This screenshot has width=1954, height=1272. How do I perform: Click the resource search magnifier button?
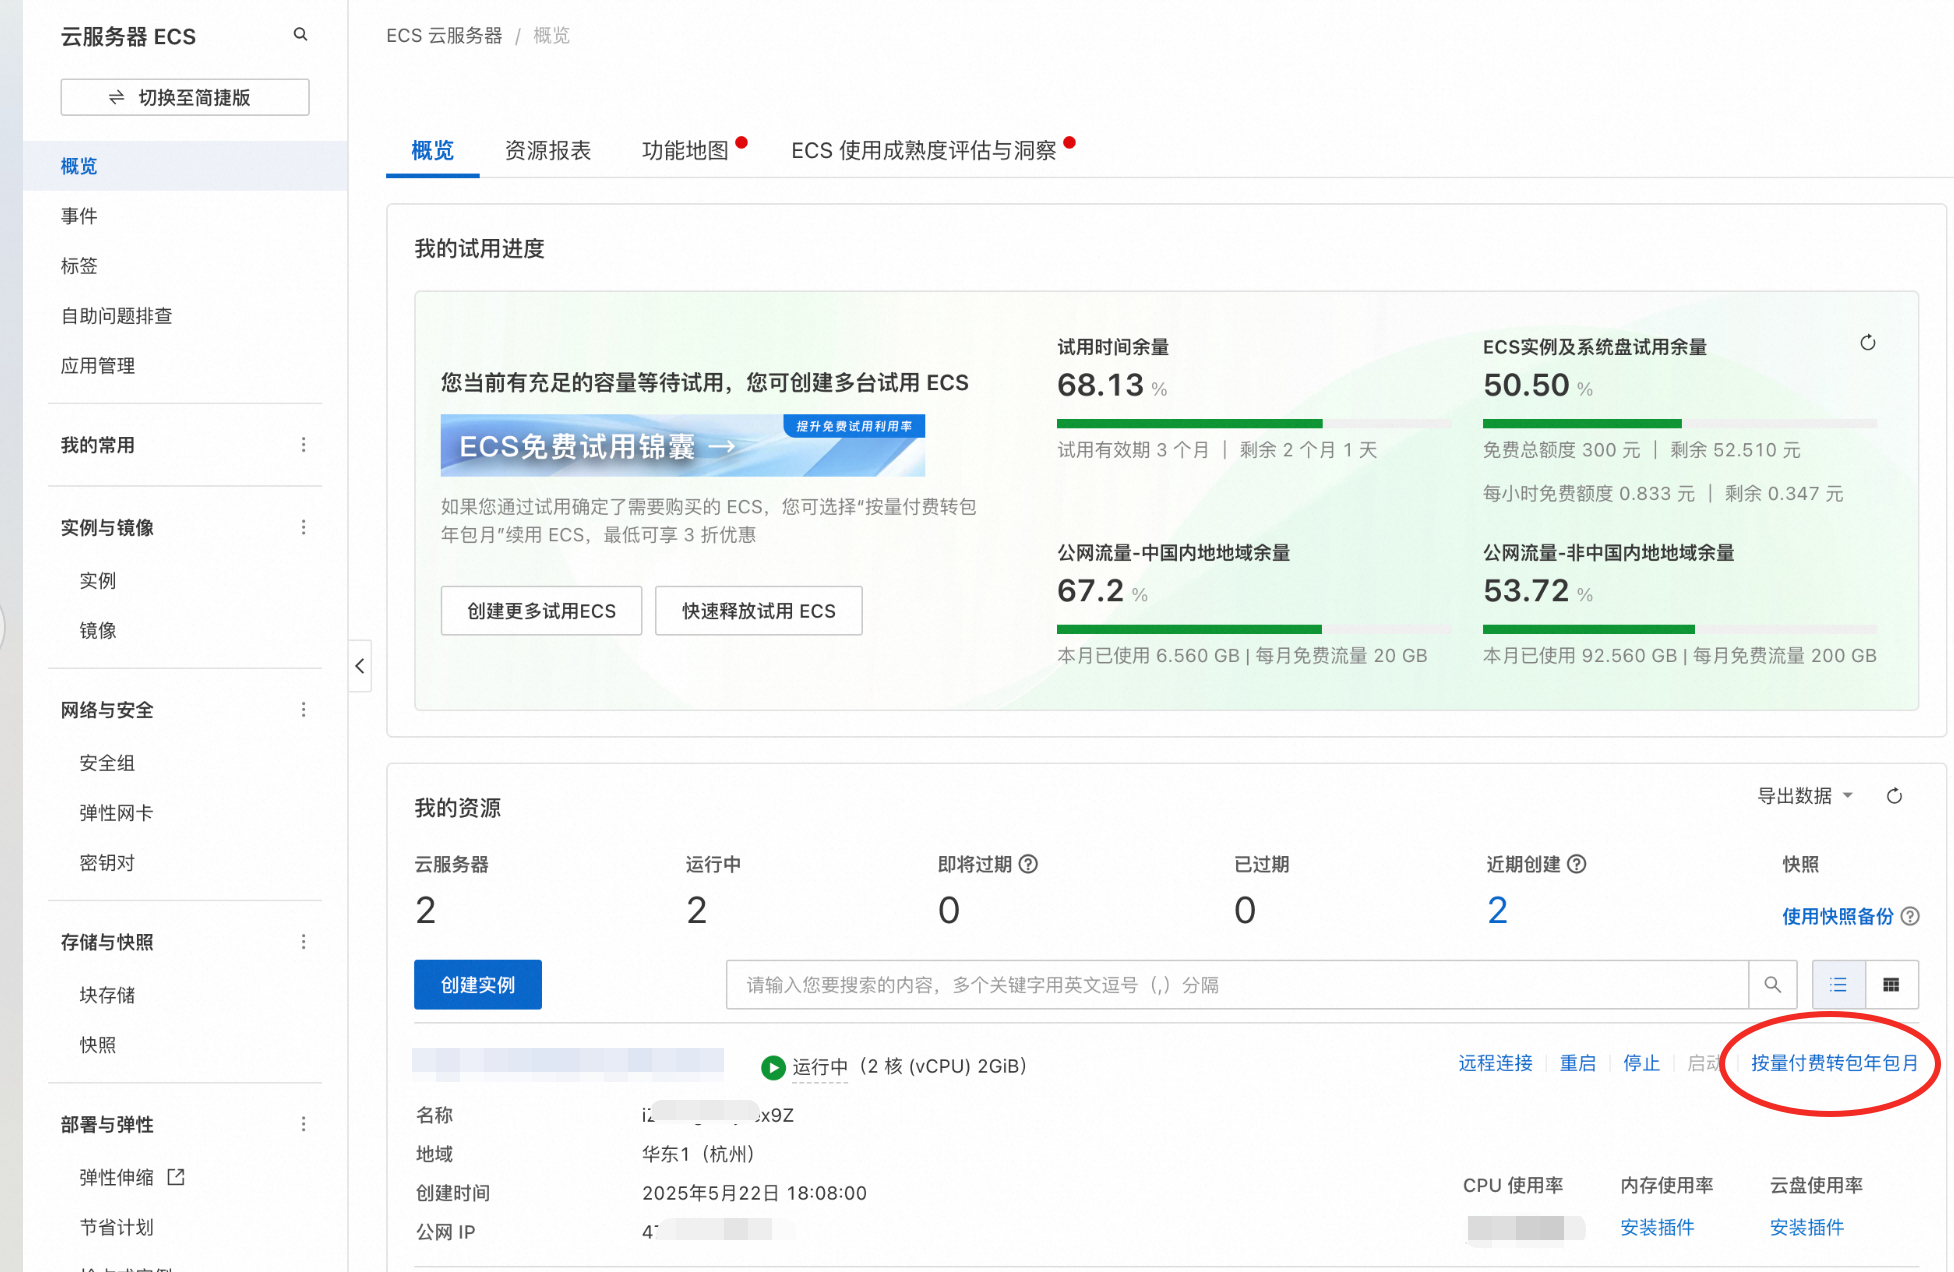click(x=1772, y=985)
